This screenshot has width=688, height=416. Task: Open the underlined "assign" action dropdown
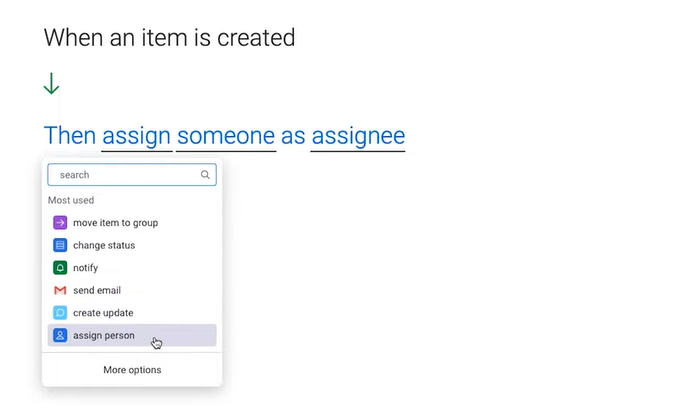136,136
